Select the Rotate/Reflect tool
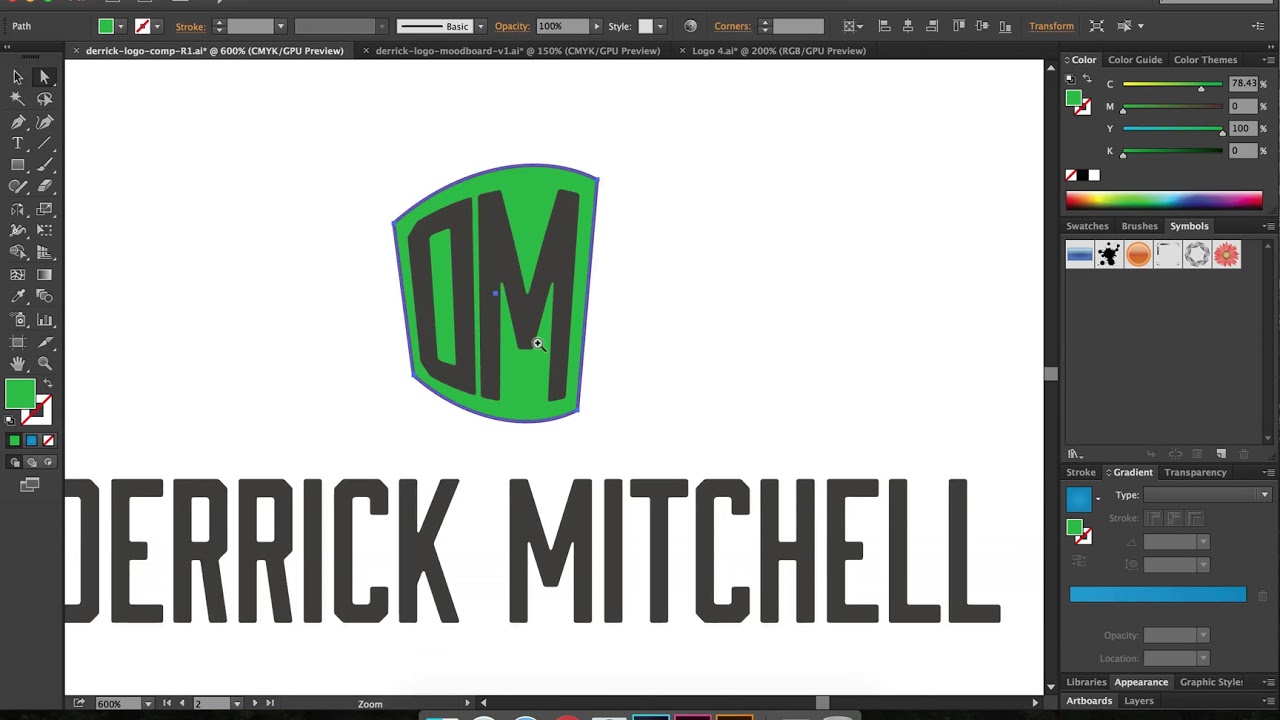 tap(18, 209)
